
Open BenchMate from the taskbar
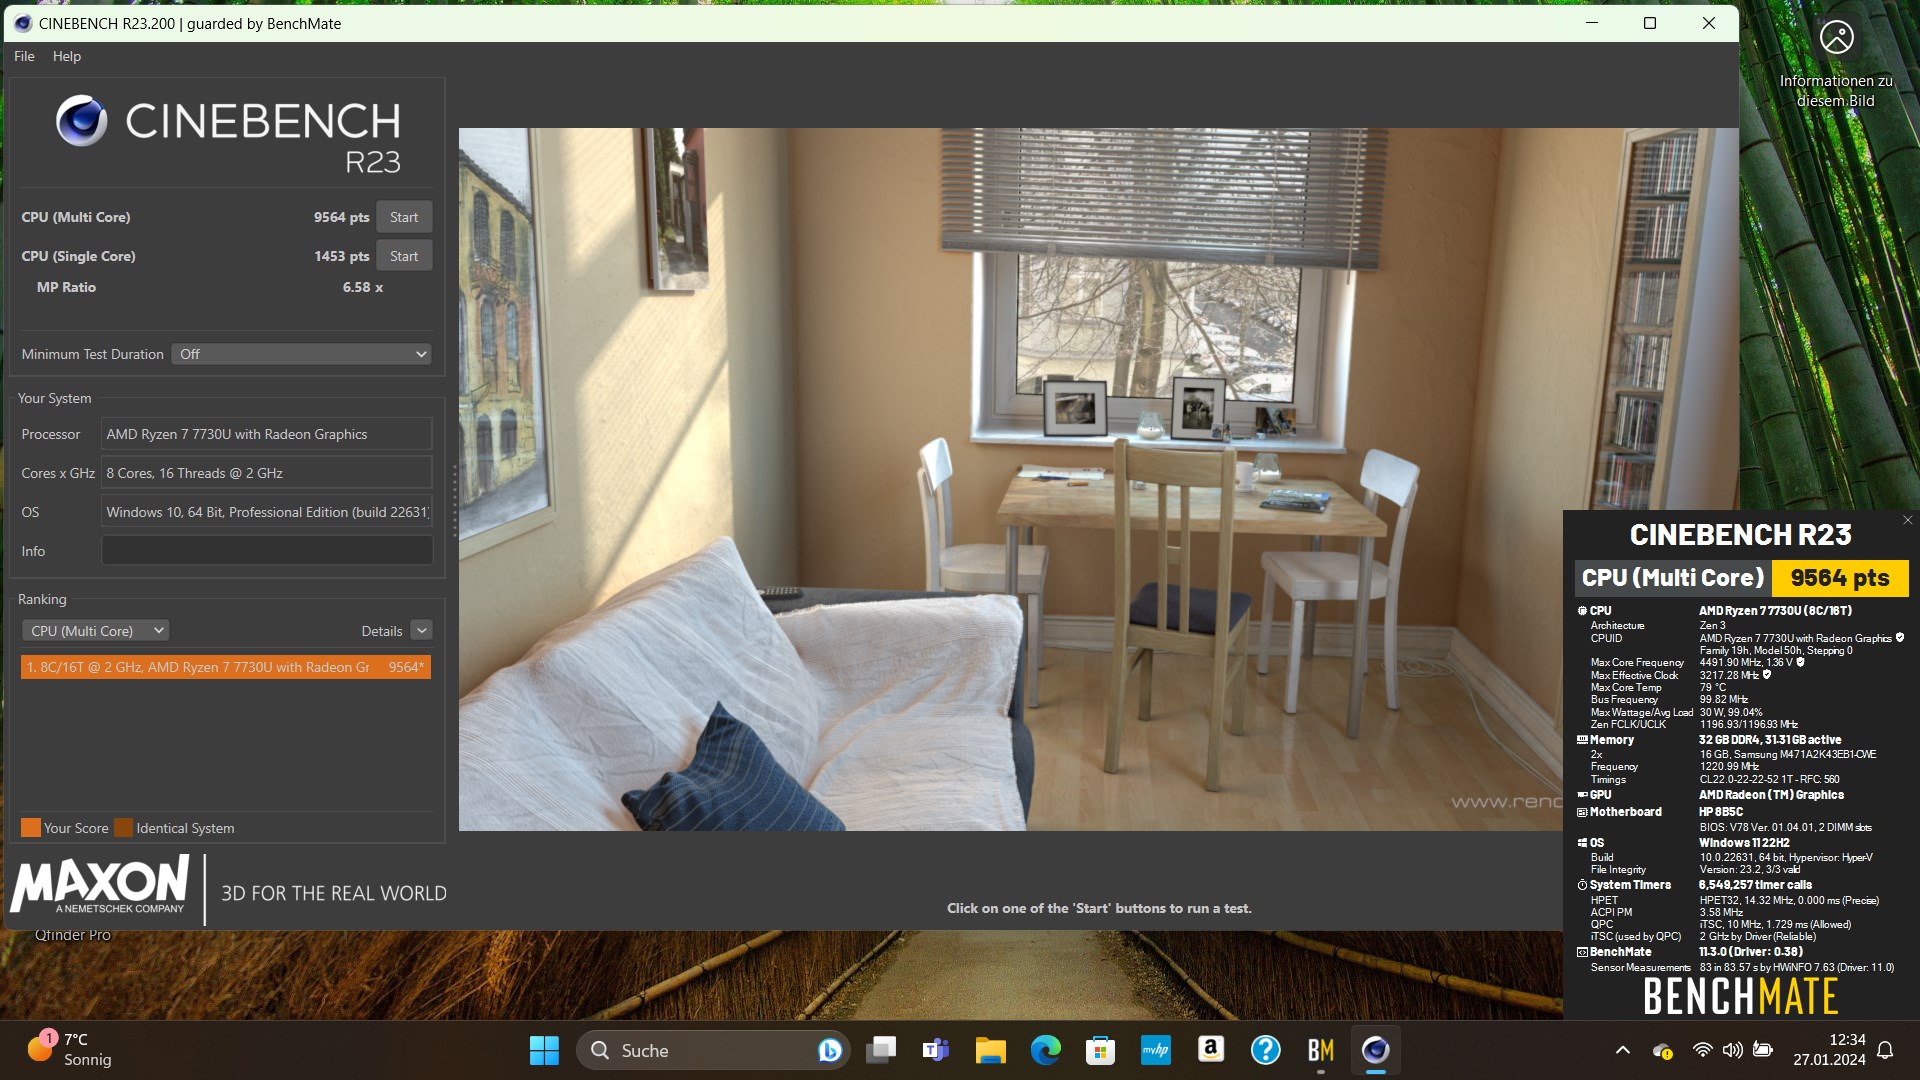point(1321,1050)
